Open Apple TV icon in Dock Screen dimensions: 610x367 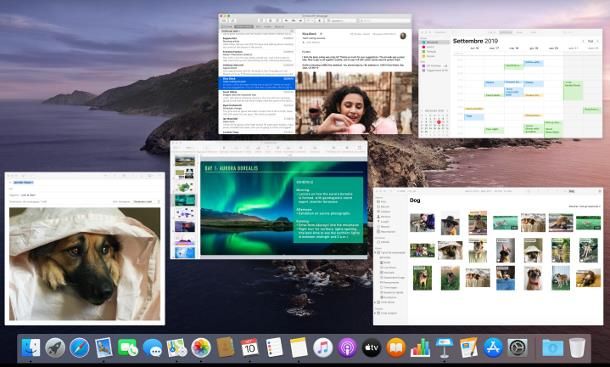(x=372, y=347)
